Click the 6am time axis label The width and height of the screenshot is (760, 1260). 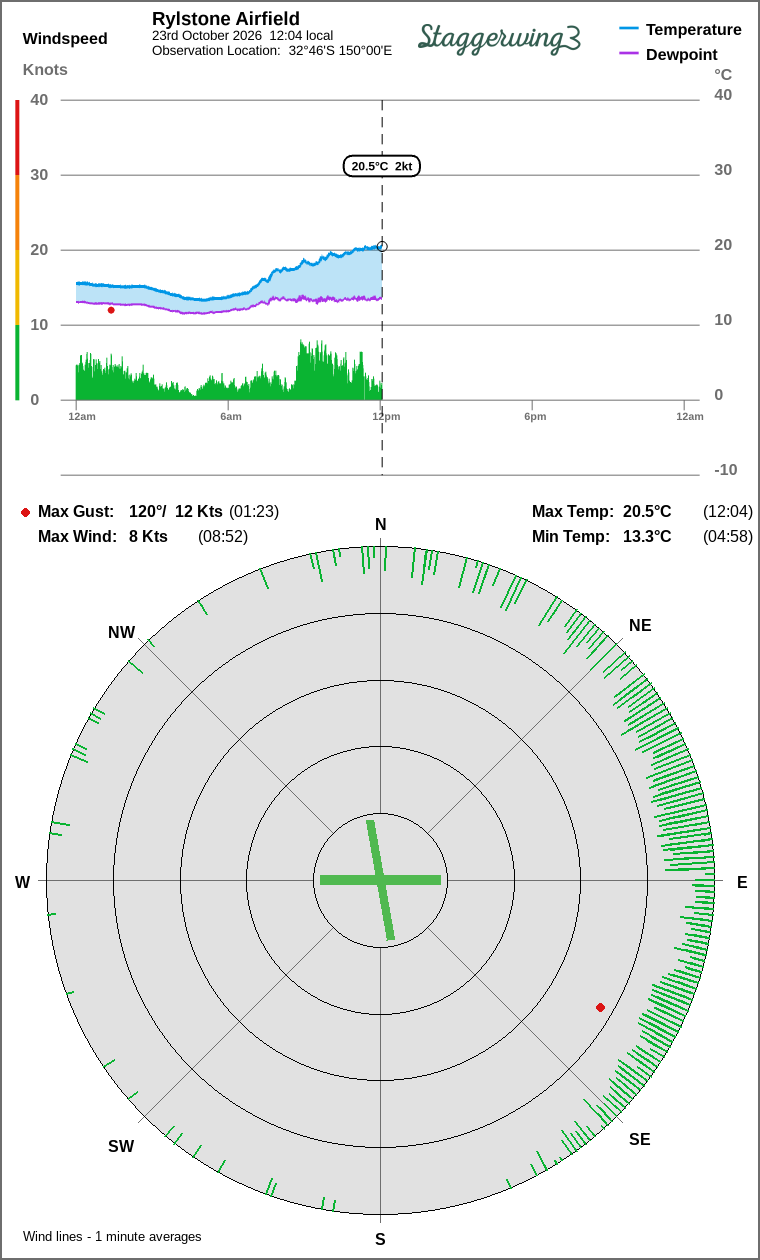click(231, 416)
